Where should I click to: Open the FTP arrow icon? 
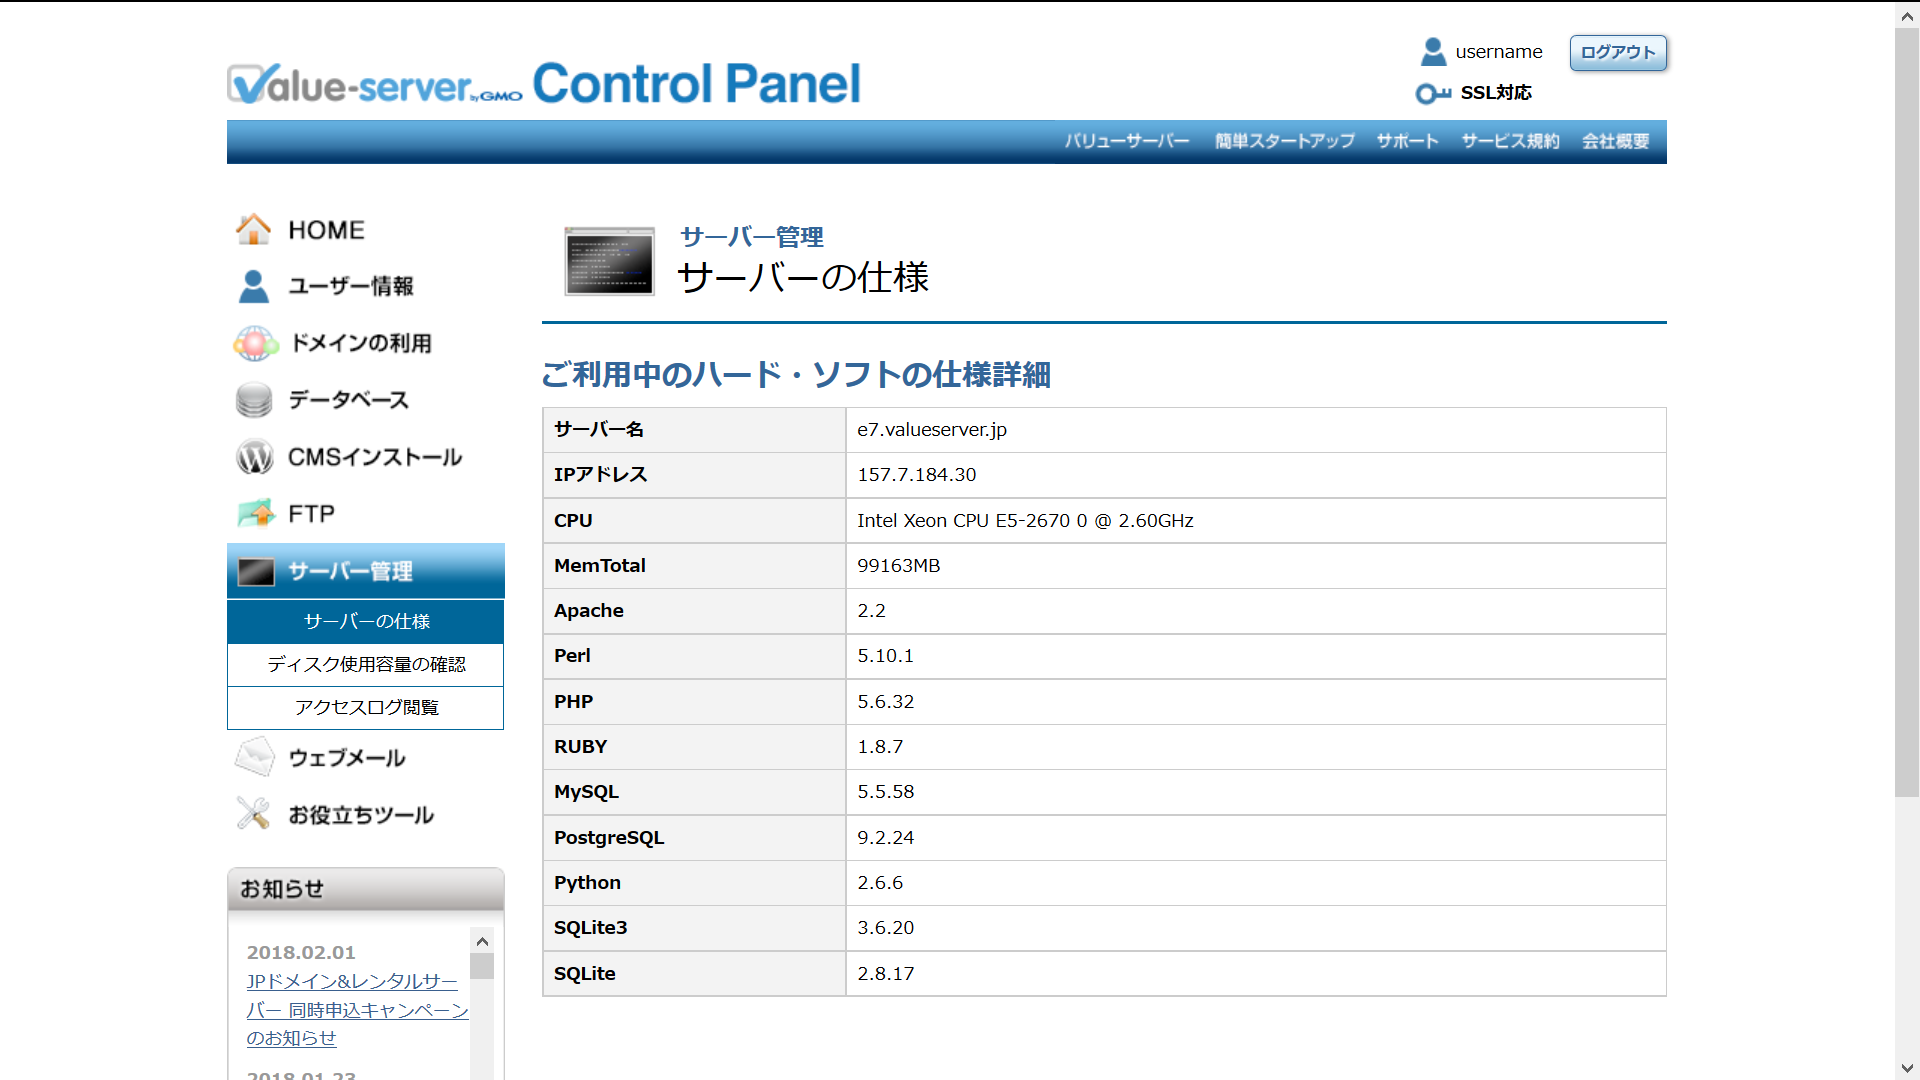click(256, 513)
